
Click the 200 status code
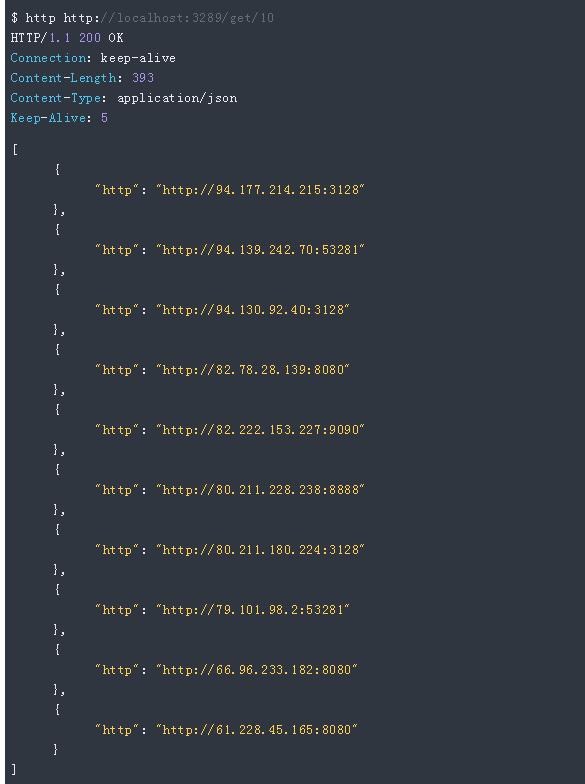pyautogui.click(x=90, y=38)
